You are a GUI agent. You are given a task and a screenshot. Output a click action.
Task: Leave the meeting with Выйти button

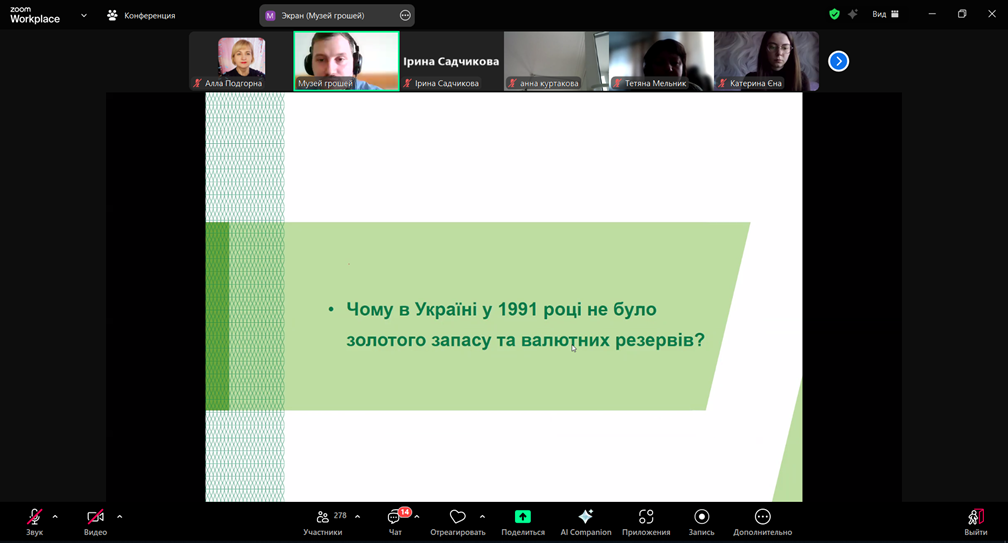coord(975,521)
